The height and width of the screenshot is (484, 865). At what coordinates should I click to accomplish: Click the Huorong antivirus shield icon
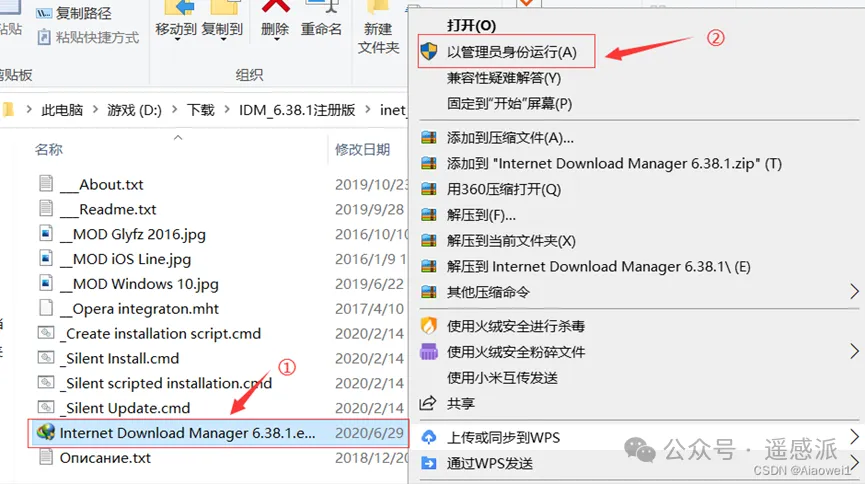pyautogui.click(x=429, y=326)
